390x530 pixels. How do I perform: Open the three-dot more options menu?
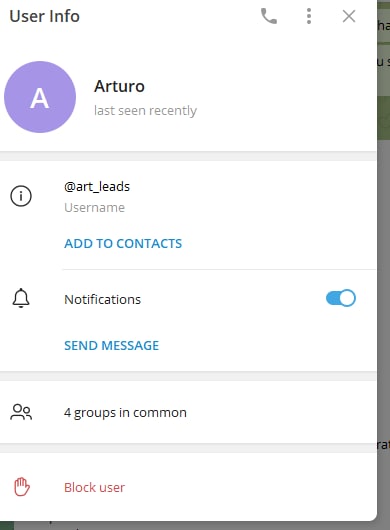coord(309,16)
